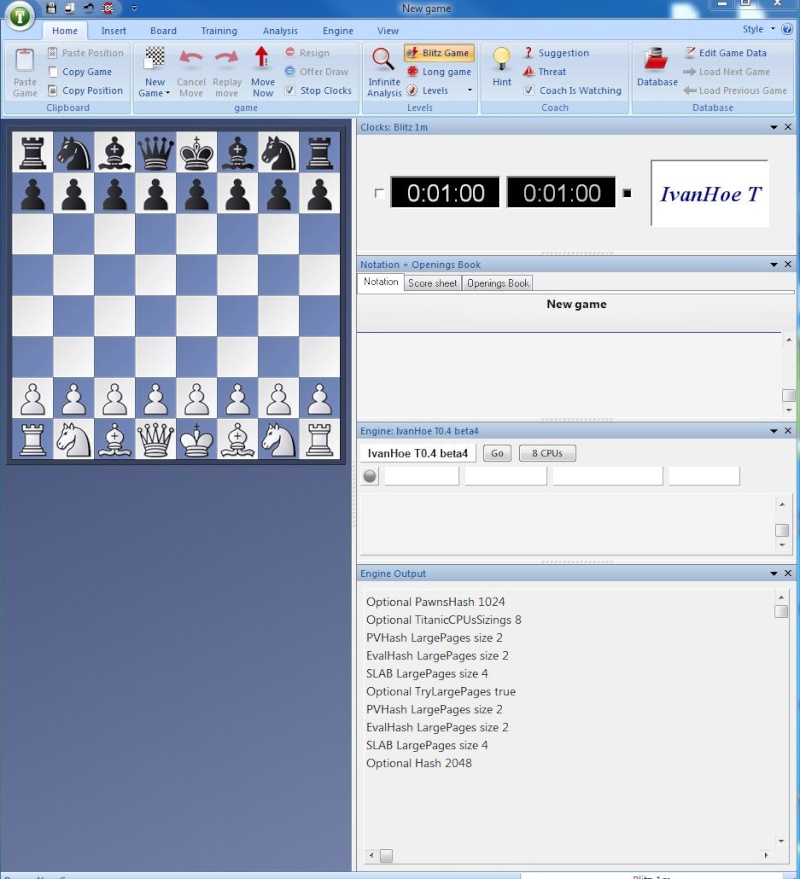Click the white side-to-move box beside the clocks
This screenshot has height=879, width=800.
pos(379,193)
